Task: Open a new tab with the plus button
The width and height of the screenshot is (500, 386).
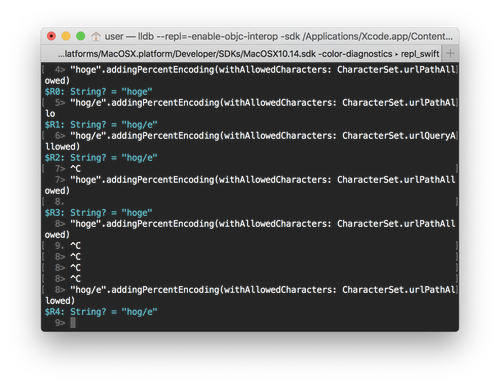Action: 450,53
